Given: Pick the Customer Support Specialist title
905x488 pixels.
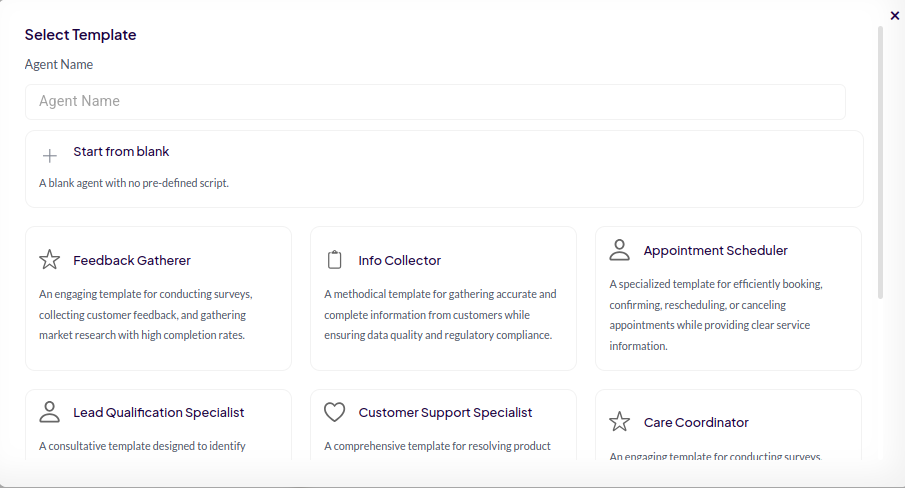Looking at the screenshot, I should 445,412.
